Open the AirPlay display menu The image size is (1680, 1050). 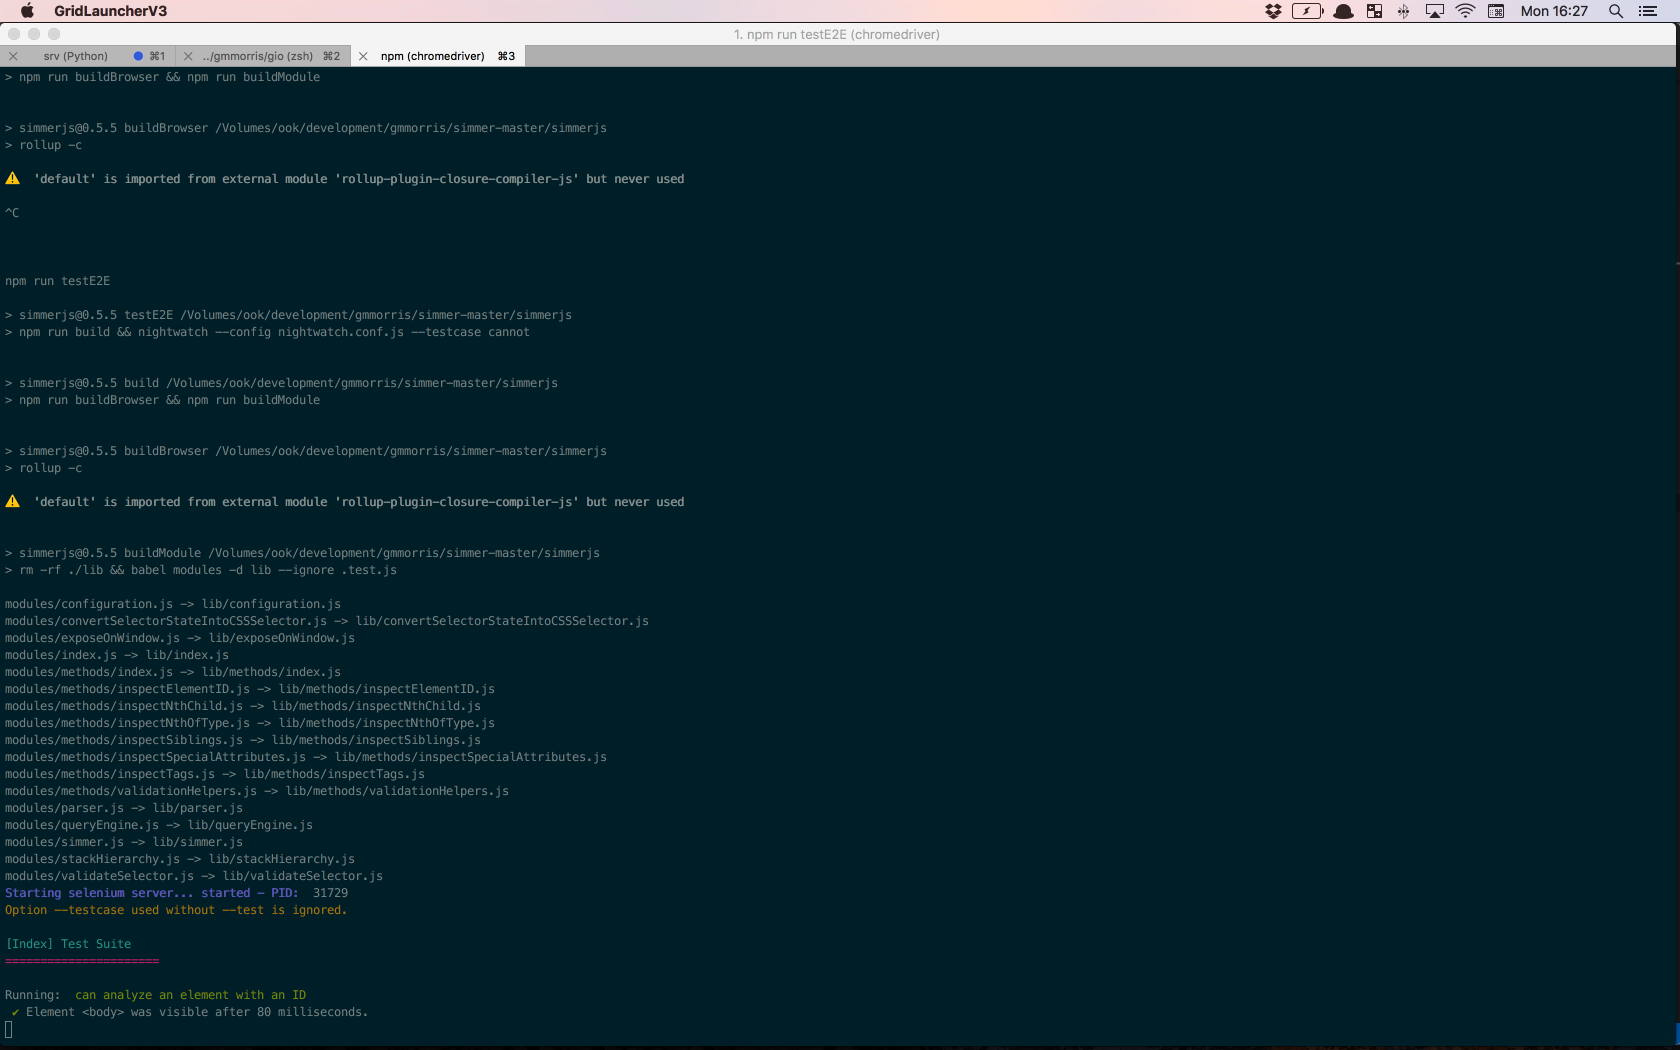[x=1435, y=11]
